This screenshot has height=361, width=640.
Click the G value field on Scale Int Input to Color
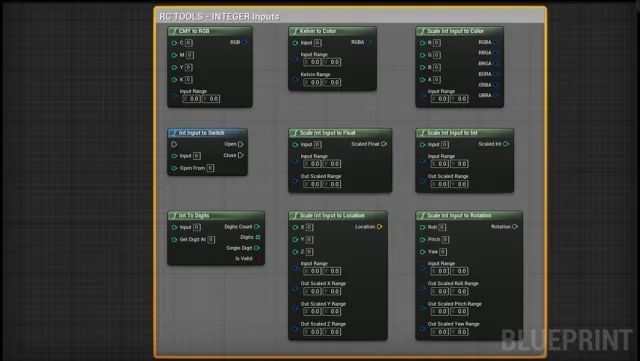click(437, 55)
